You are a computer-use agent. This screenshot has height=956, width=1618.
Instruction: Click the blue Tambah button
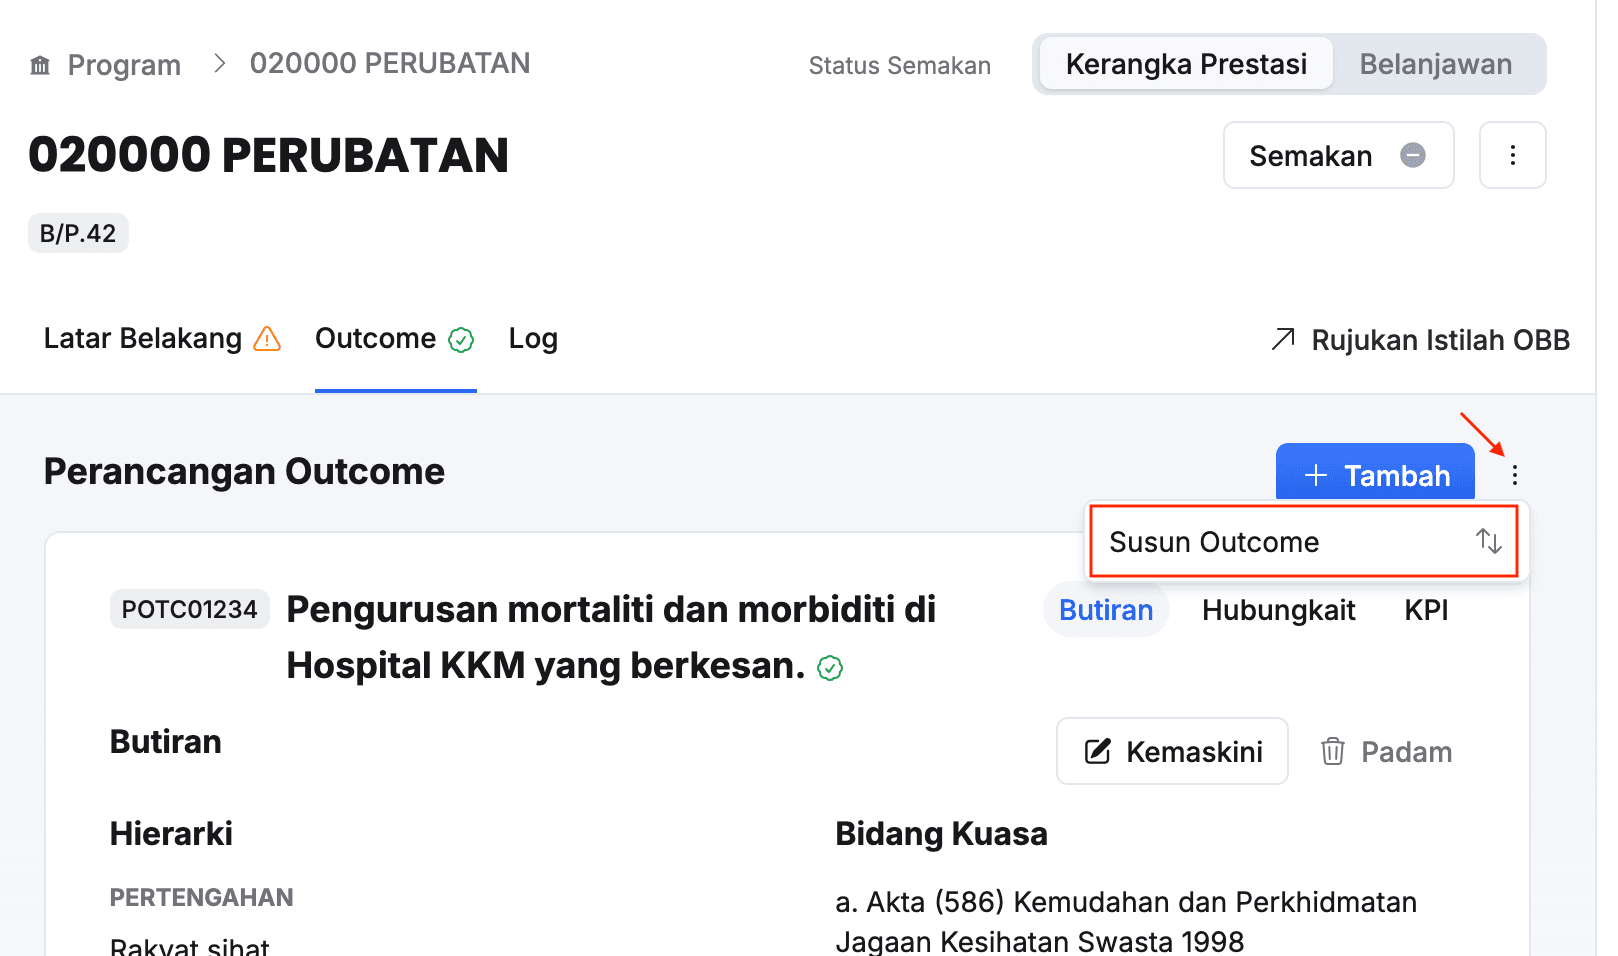click(x=1375, y=474)
